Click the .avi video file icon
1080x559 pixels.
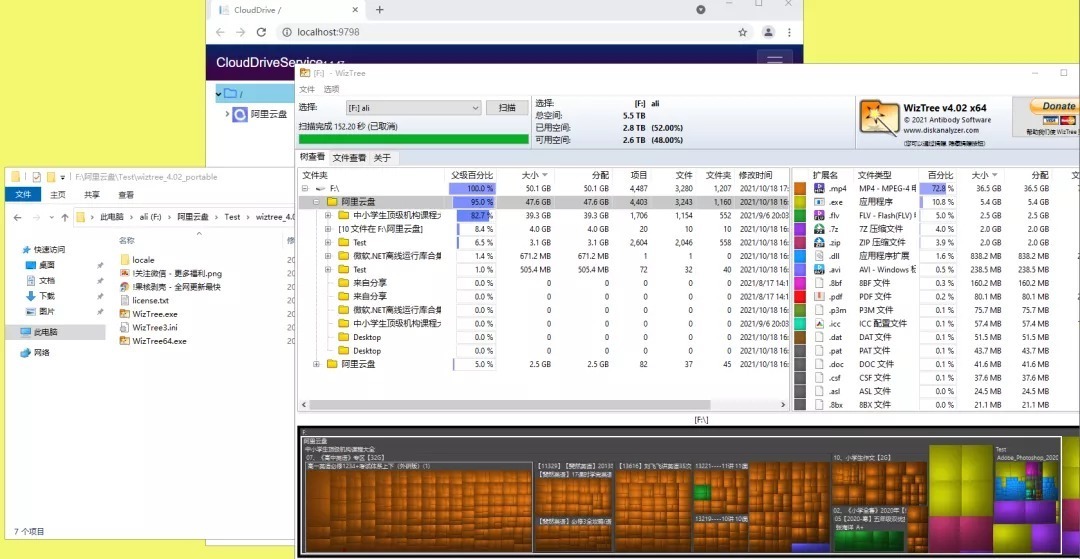pos(820,269)
